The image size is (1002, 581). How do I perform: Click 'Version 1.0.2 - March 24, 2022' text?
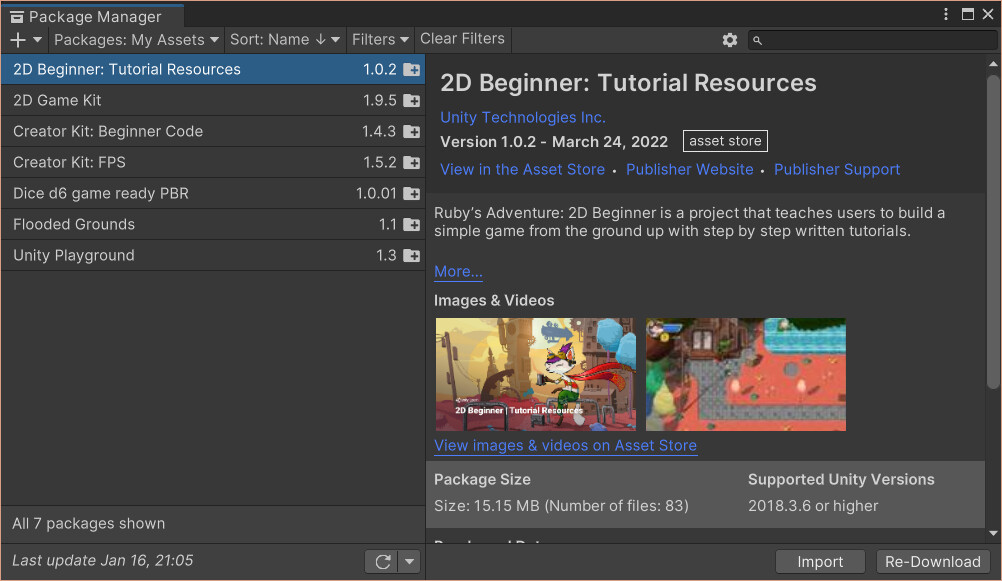click(x=554, y=142)
